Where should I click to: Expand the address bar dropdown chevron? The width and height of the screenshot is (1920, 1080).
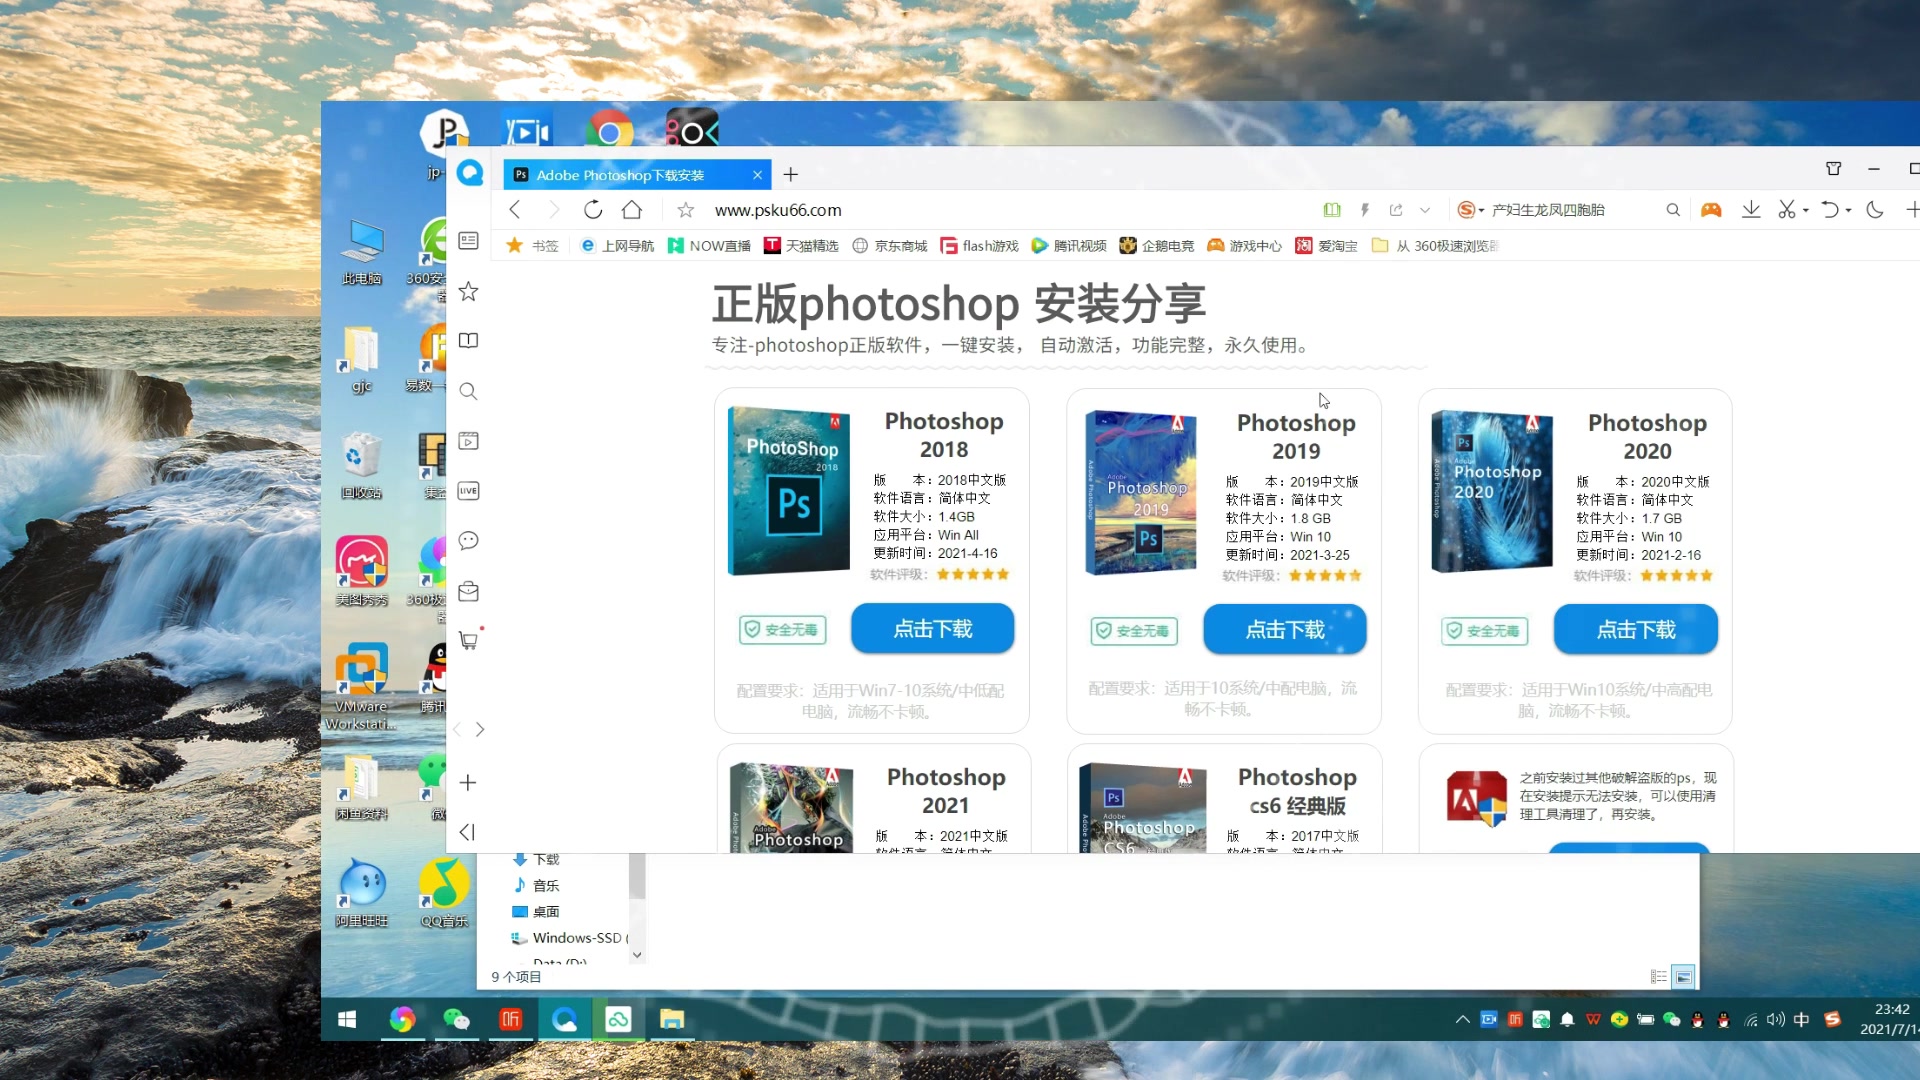1425,210
